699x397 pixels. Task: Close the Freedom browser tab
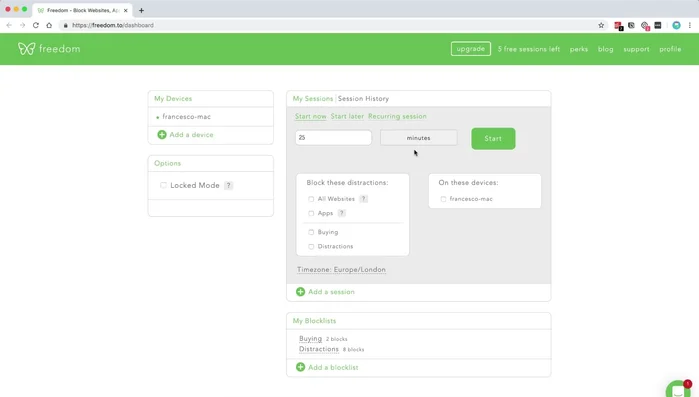(125, 10)
